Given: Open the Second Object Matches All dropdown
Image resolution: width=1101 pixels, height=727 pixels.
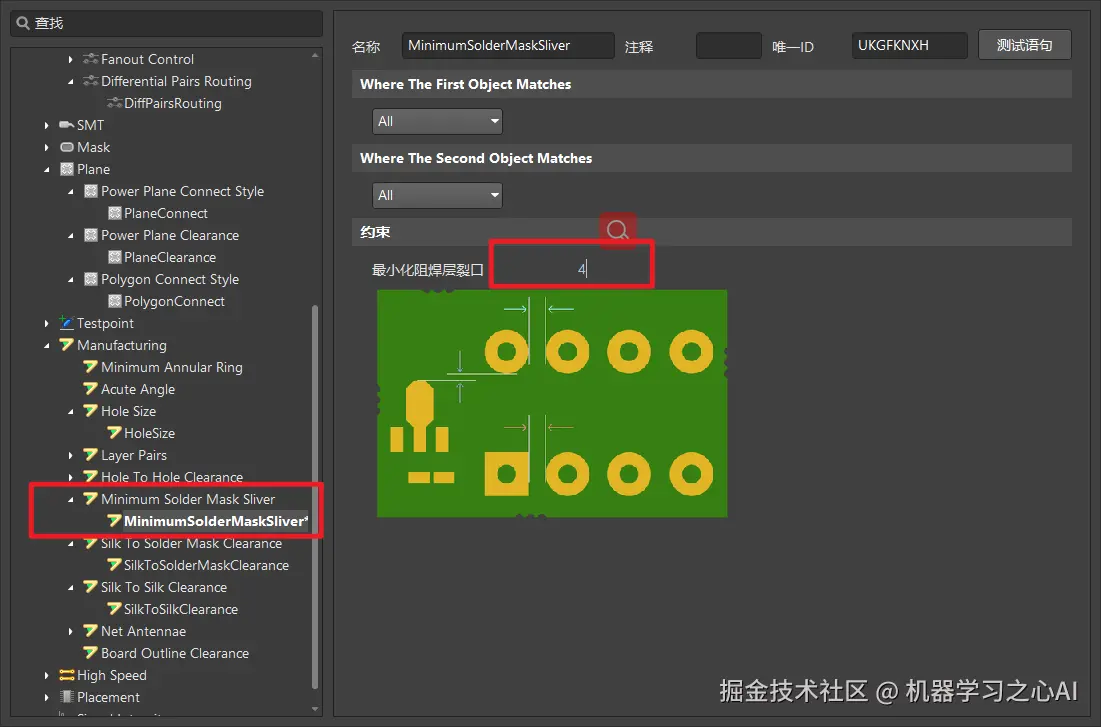Looking at the screenshot, I should coord(437,195).
